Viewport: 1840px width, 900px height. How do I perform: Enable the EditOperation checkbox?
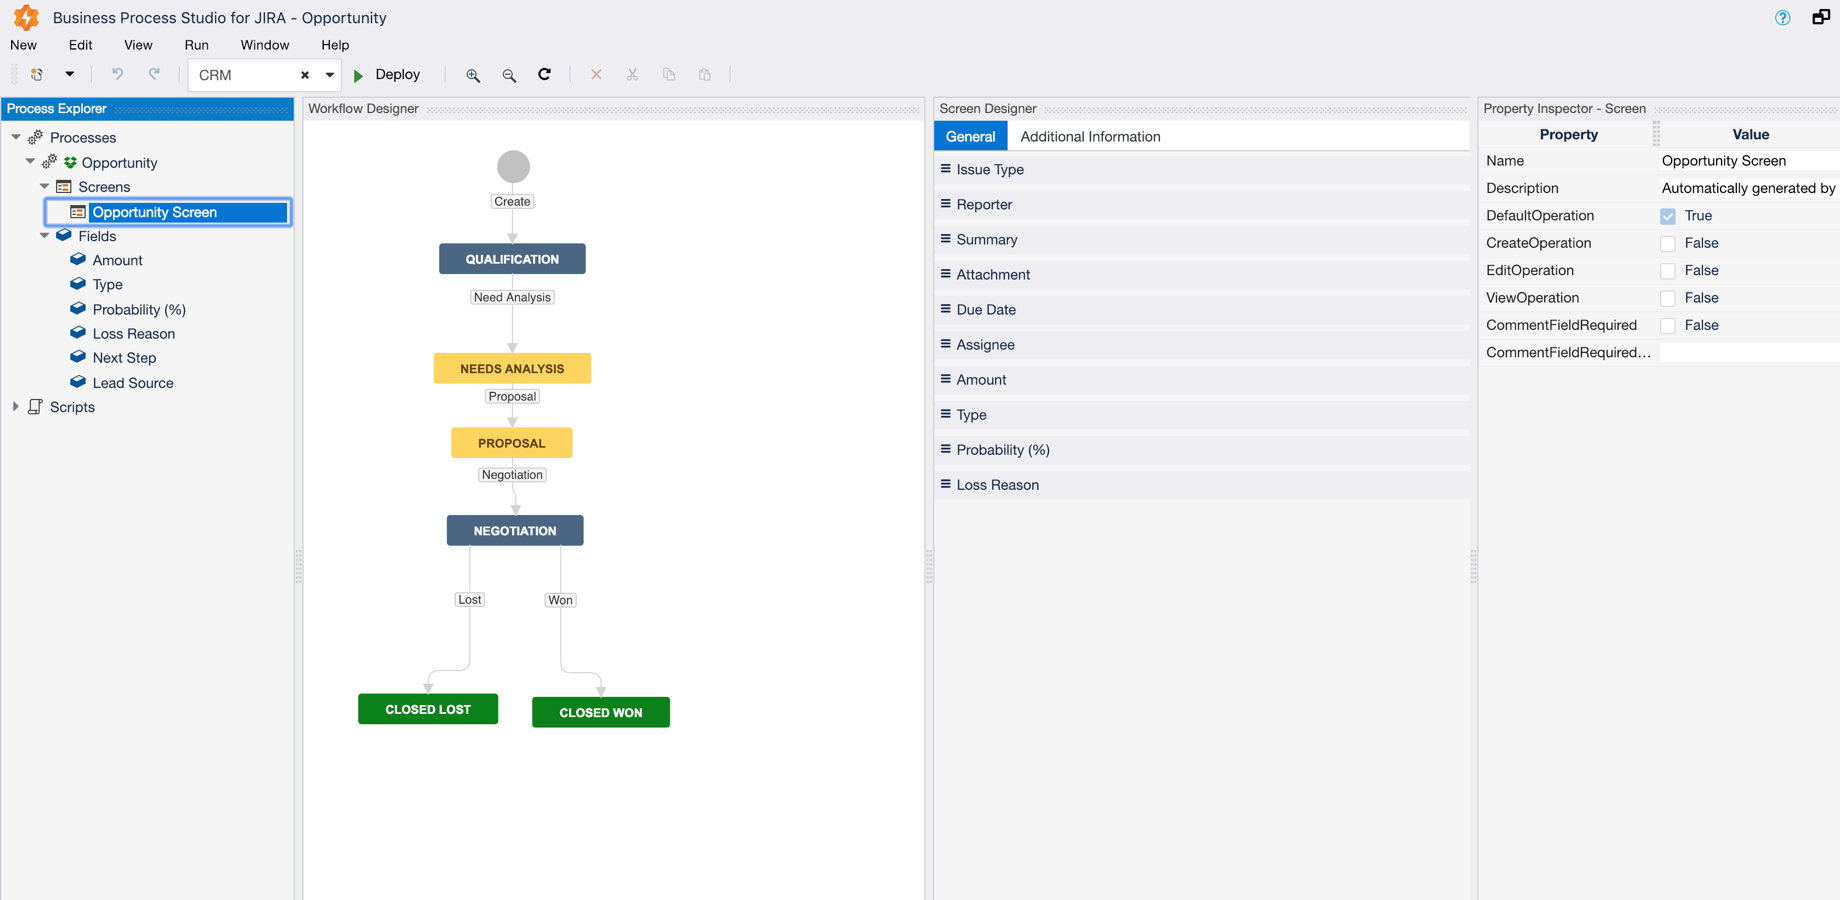point(1668,271)
